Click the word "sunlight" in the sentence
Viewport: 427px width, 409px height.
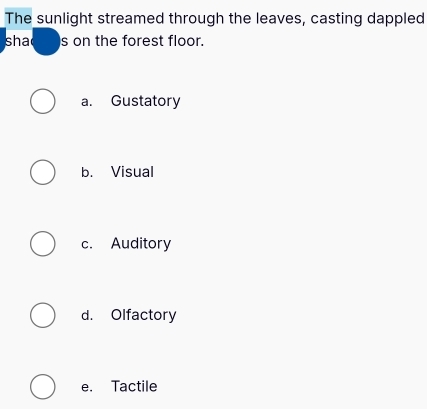pos(65,19)
